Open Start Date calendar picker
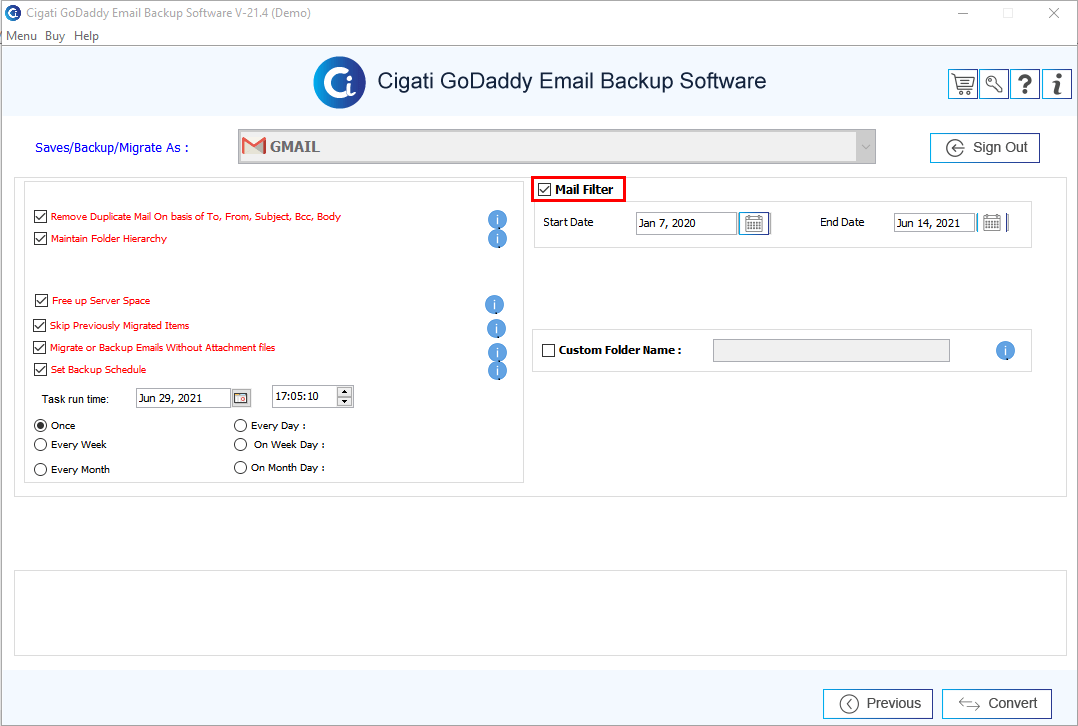The image size is (1078, 726). click(x=754, y=223)
